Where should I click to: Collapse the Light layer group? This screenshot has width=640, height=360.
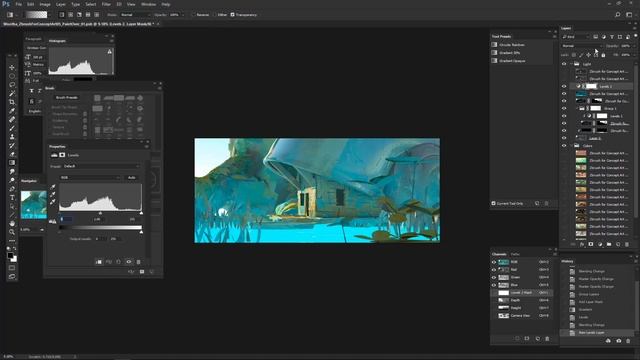571,64
